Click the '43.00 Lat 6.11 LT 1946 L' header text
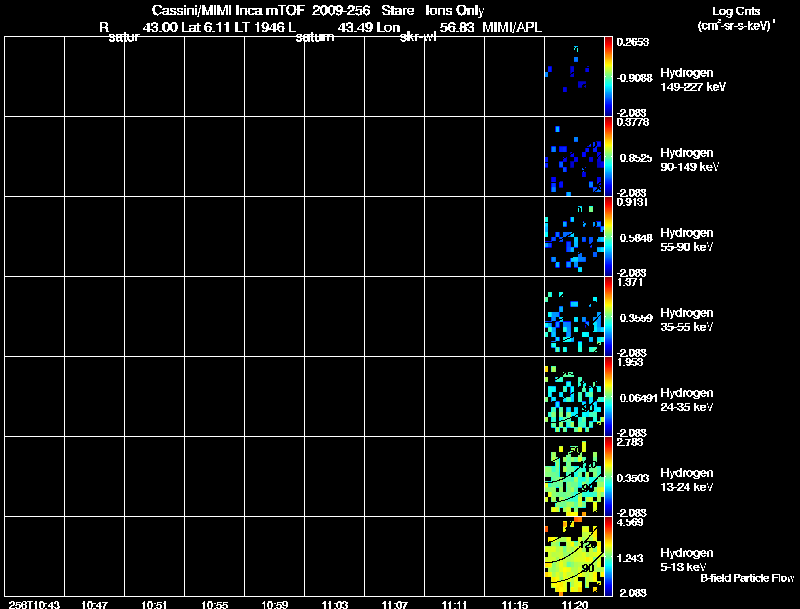Screen dimensions: 800x609 click(x=219, y=28)
